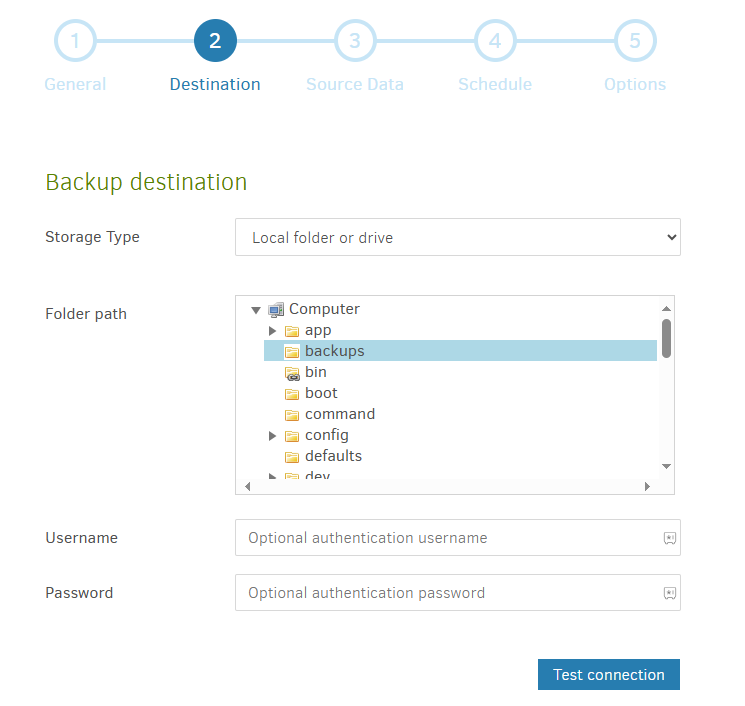745x706 pixels.
Task: Expand the config folder node
Action: coord(272,436)
